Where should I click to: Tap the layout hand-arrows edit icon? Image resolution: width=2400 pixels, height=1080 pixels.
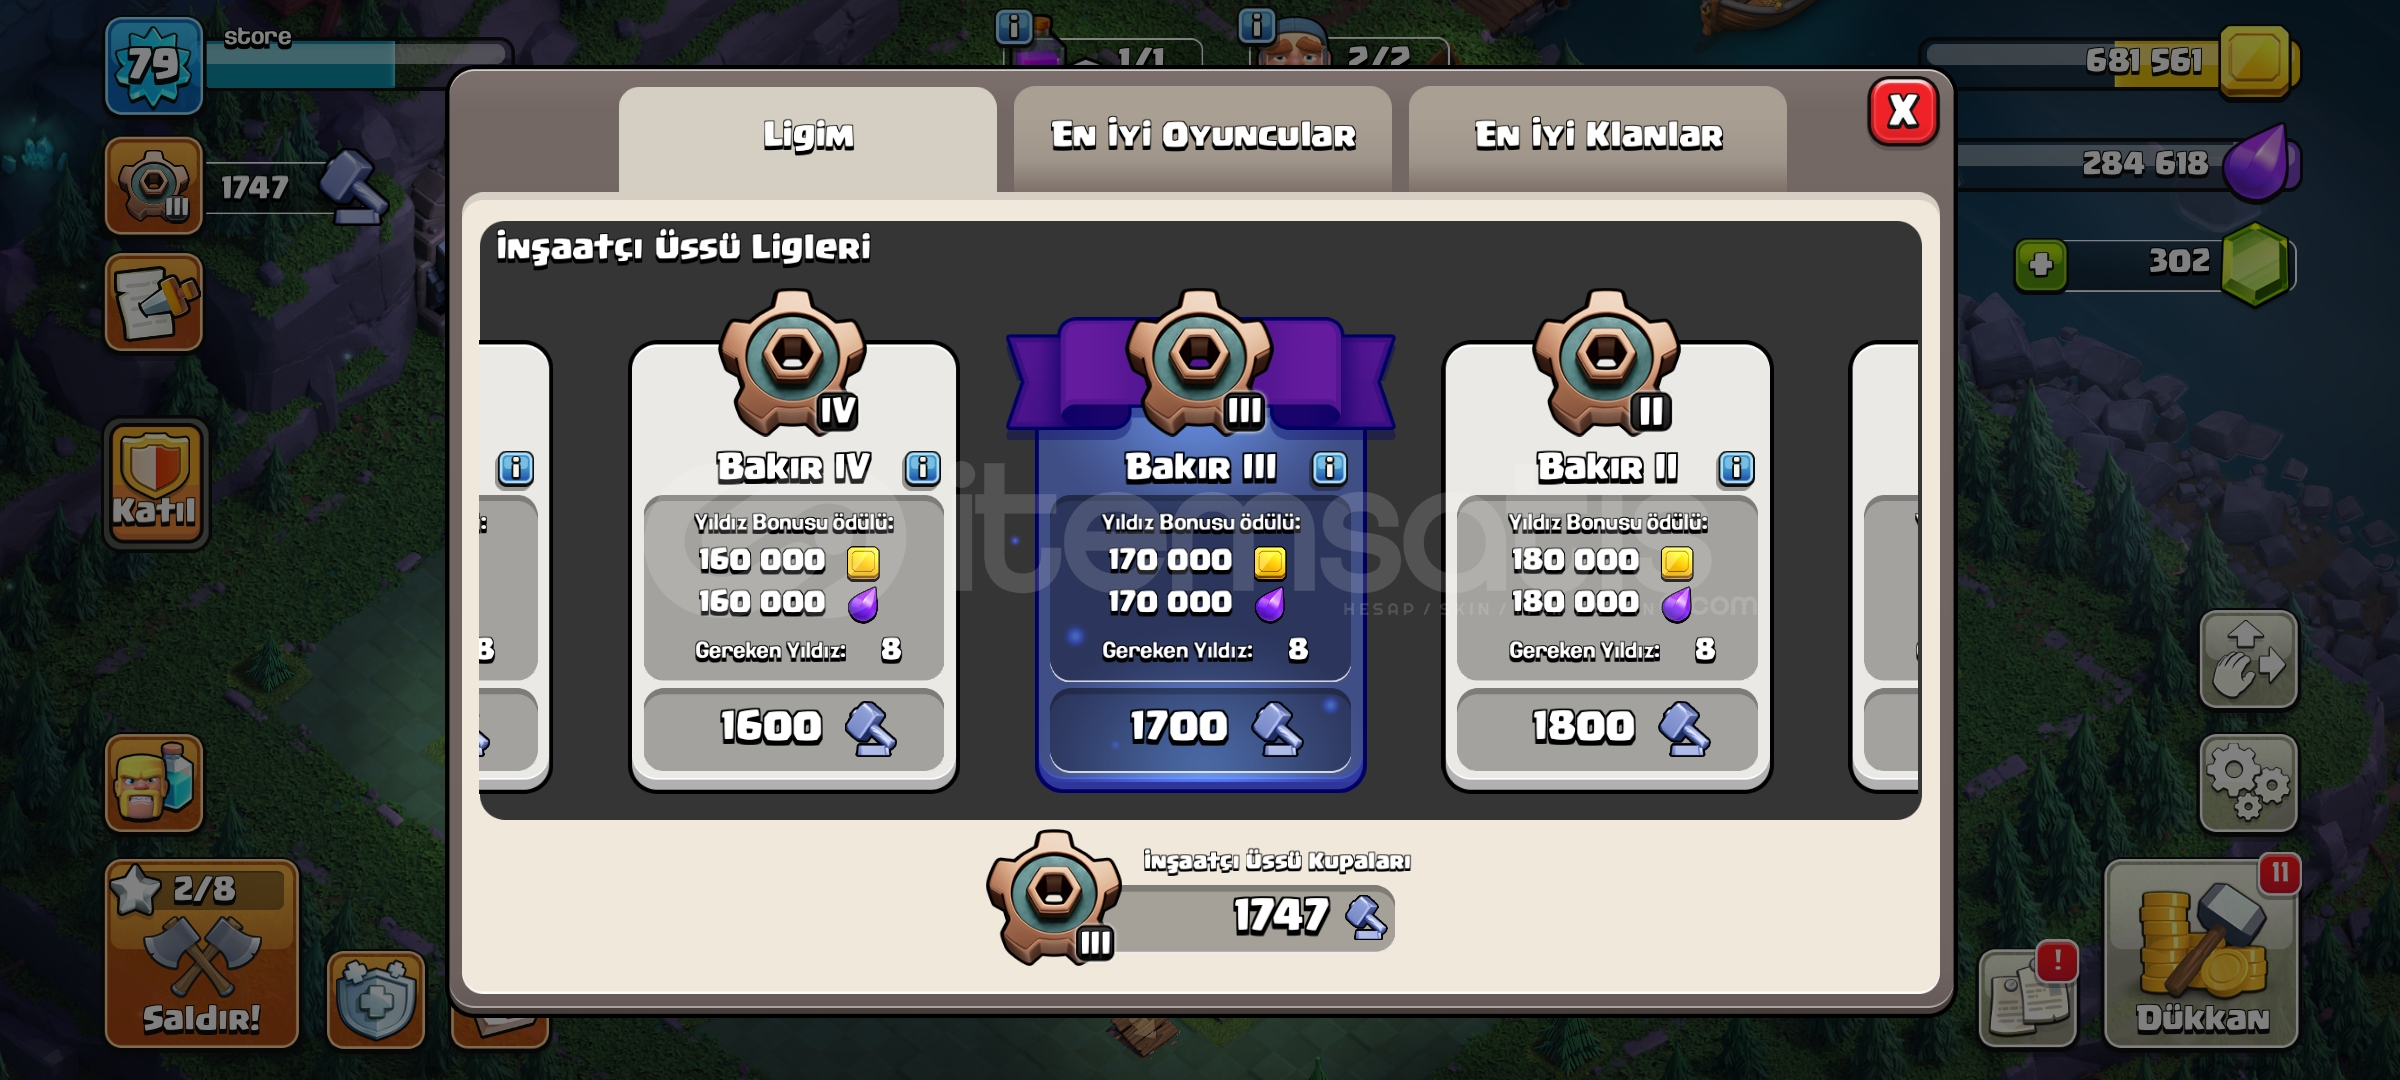(x=2248, y=659)
